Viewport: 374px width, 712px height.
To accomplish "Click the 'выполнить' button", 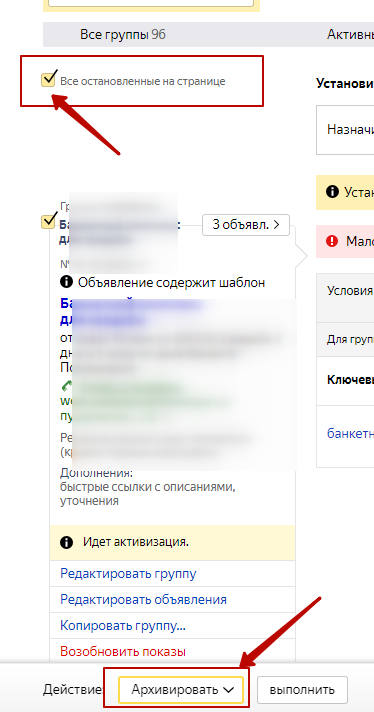I will pyautogui.click(x=302, y=690).
